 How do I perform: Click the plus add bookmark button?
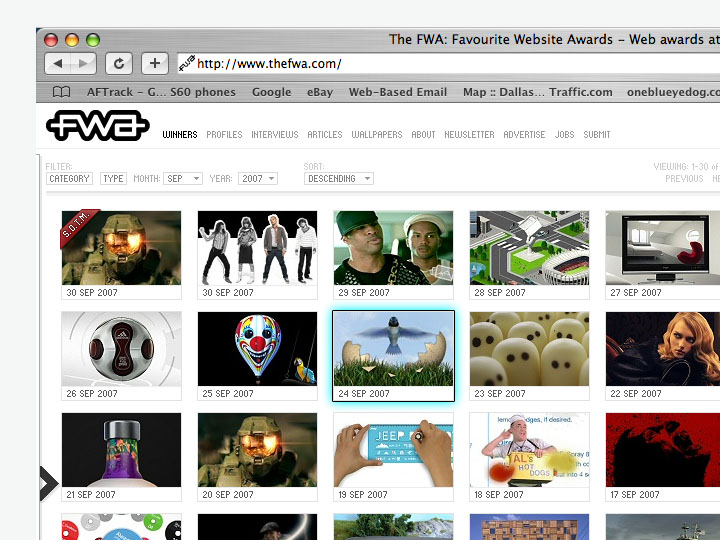[x=155, y=63]
